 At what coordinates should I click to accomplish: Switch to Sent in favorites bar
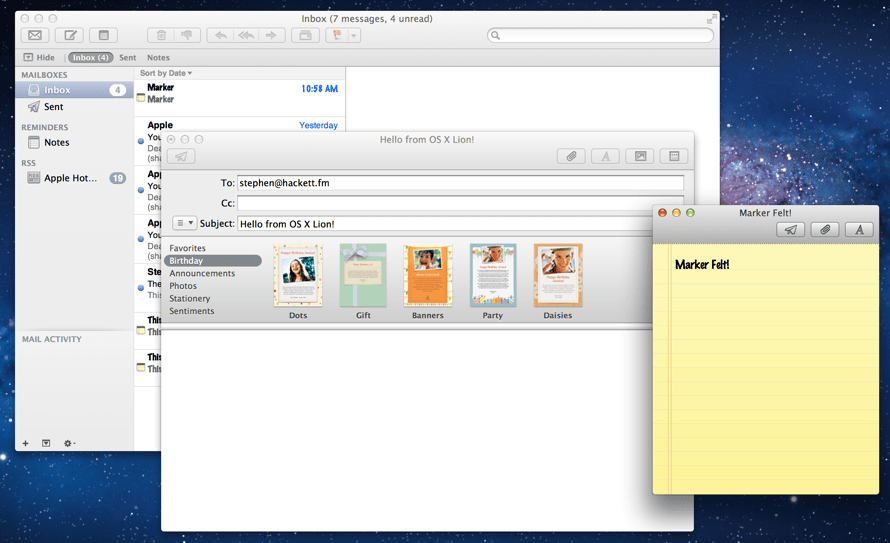[128, 57]
